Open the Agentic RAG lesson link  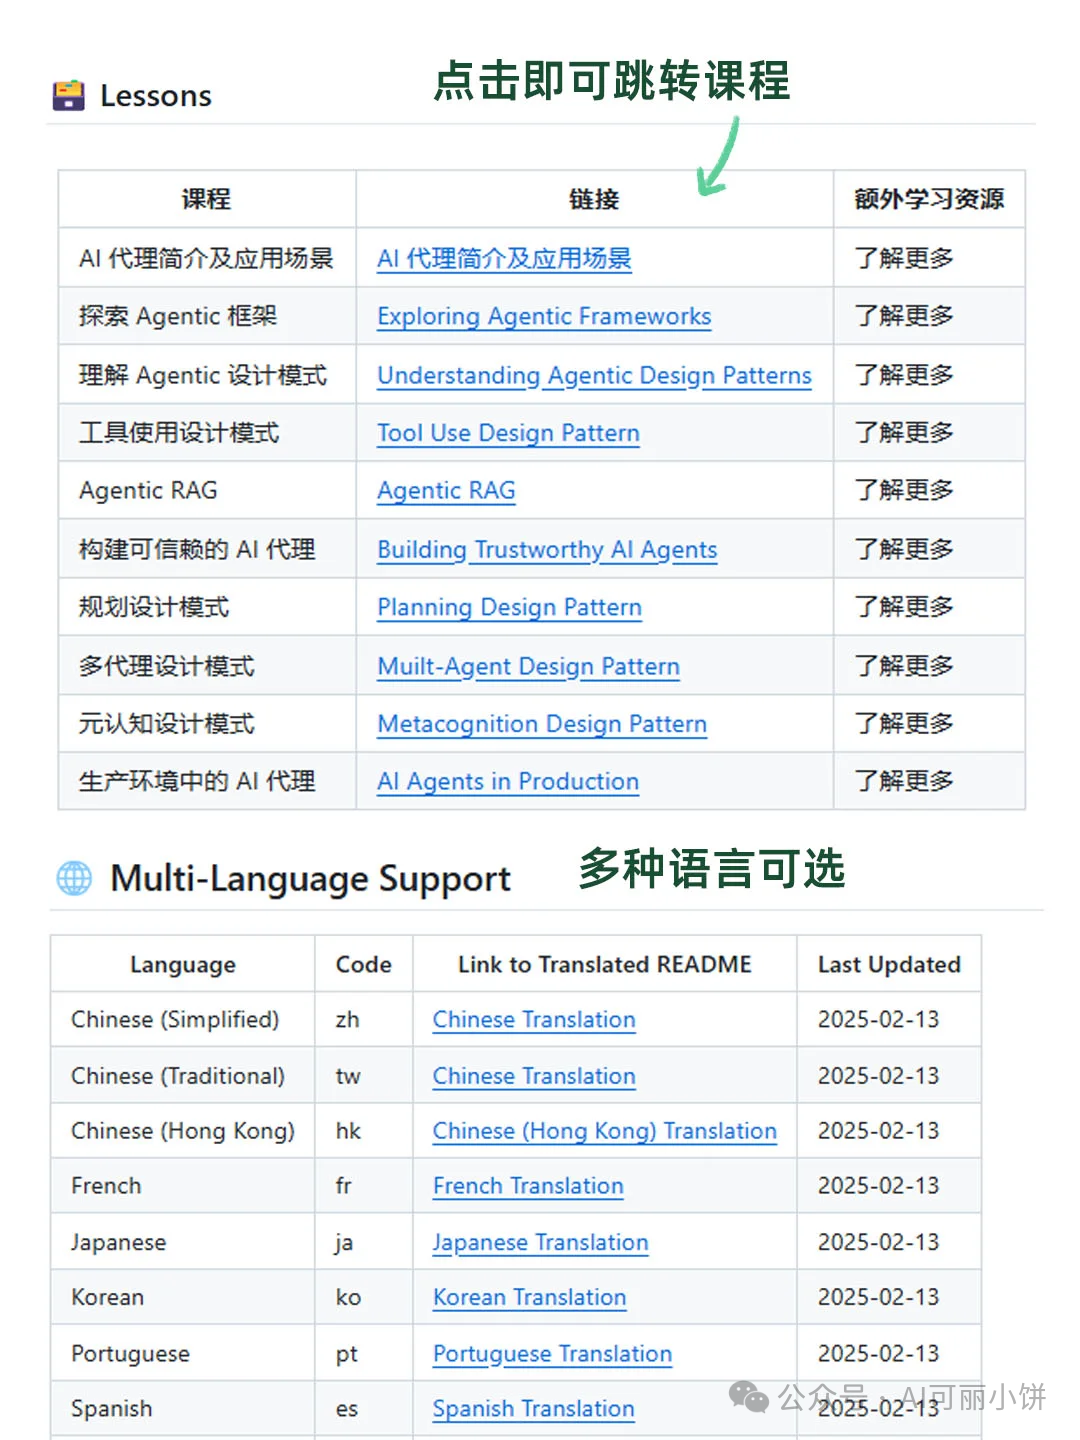(x=445, y=490)
